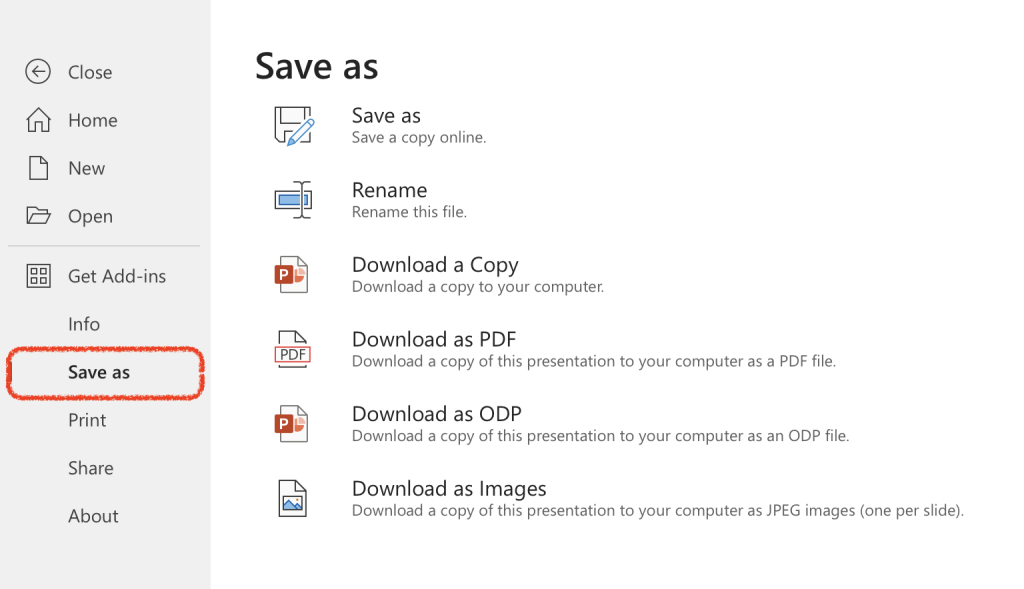The image size is (1024, 589).
Task: Click the picture icon for Download as Images
Action: (x=292, y=498)
